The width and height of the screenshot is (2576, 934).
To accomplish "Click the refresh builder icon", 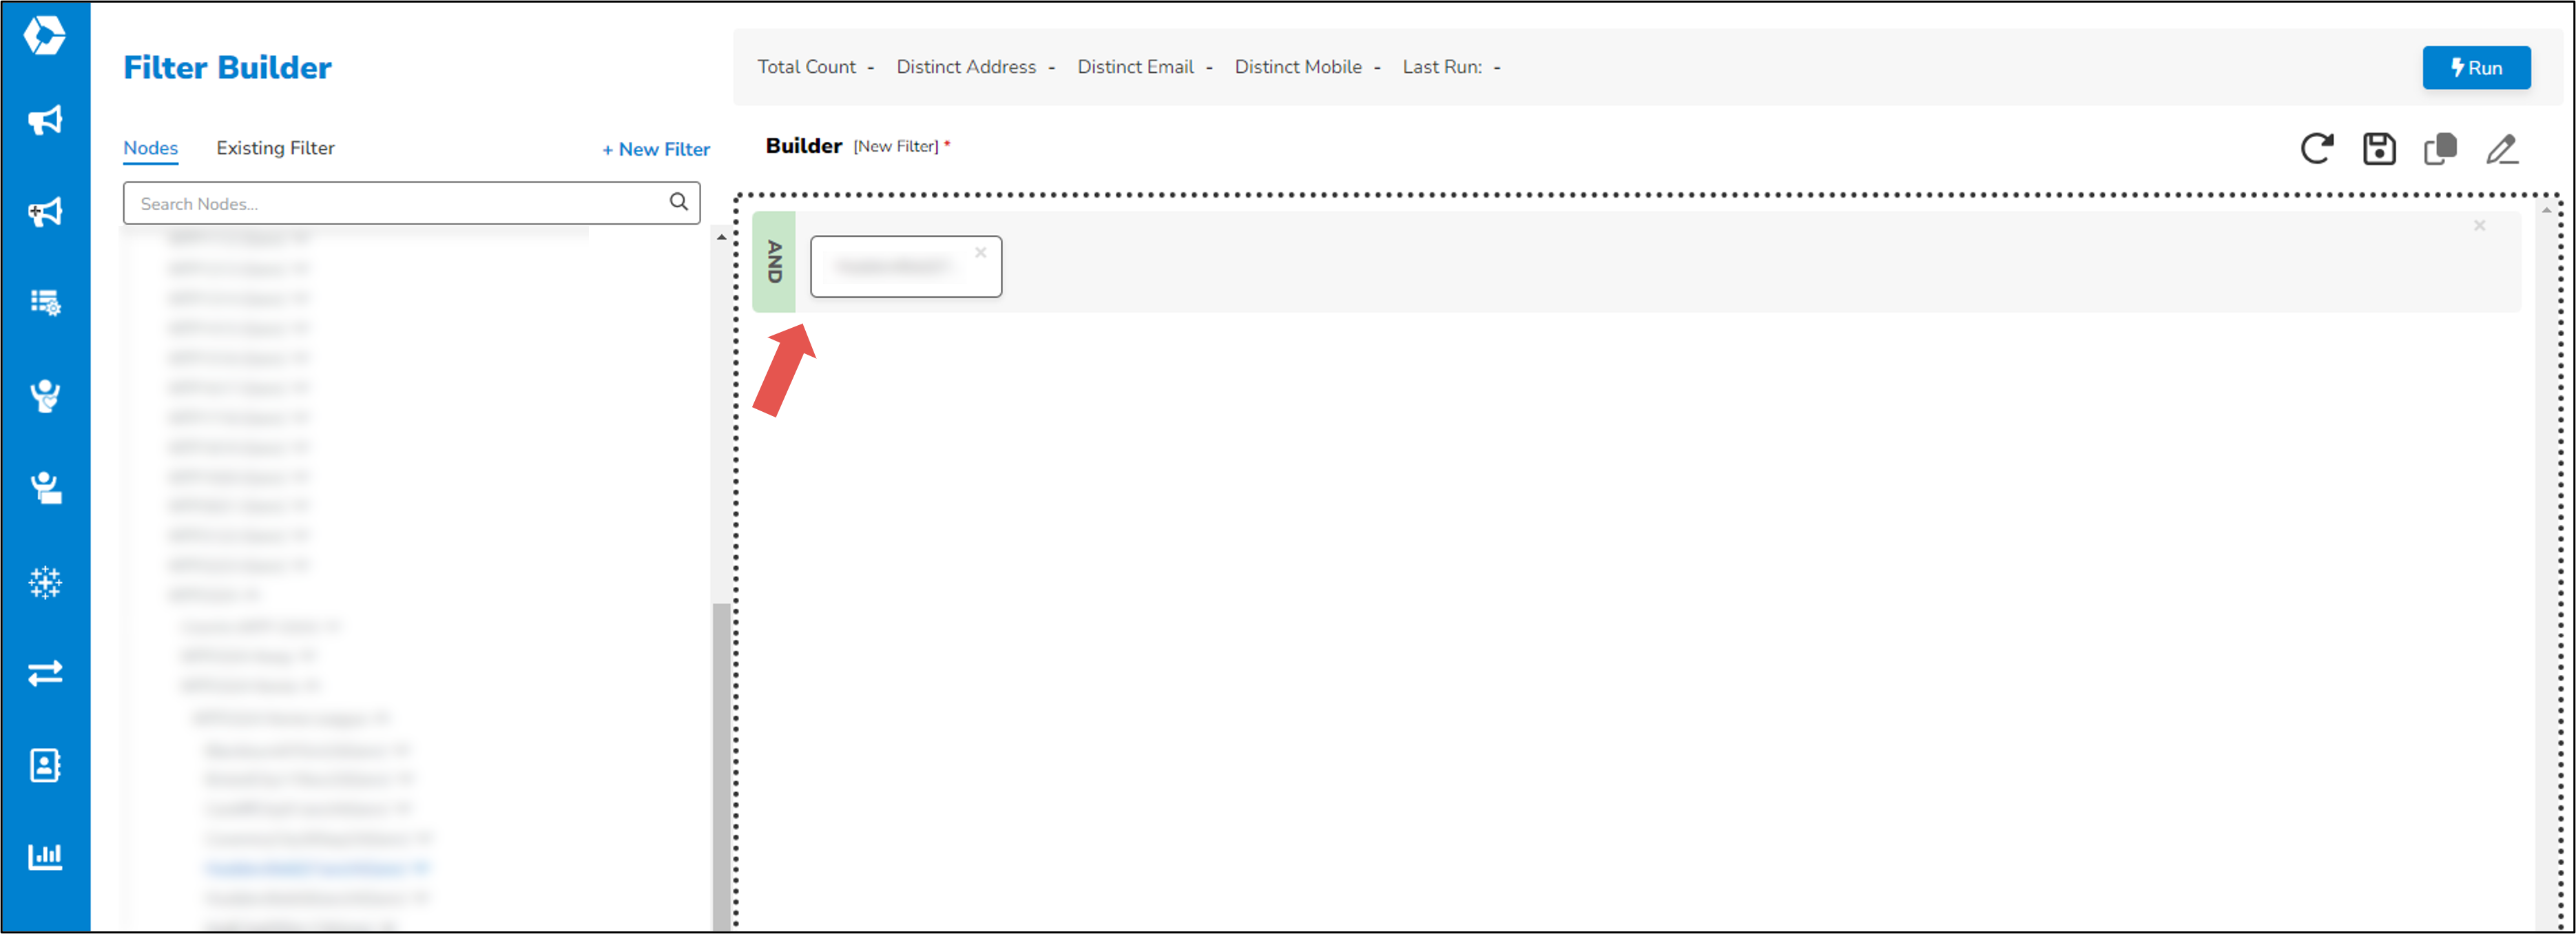I will point(2317,149).
